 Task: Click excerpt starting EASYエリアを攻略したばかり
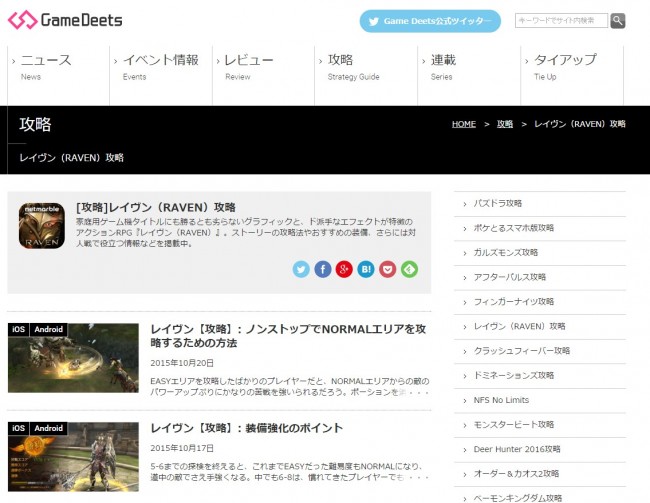click(x=289, y=386)
